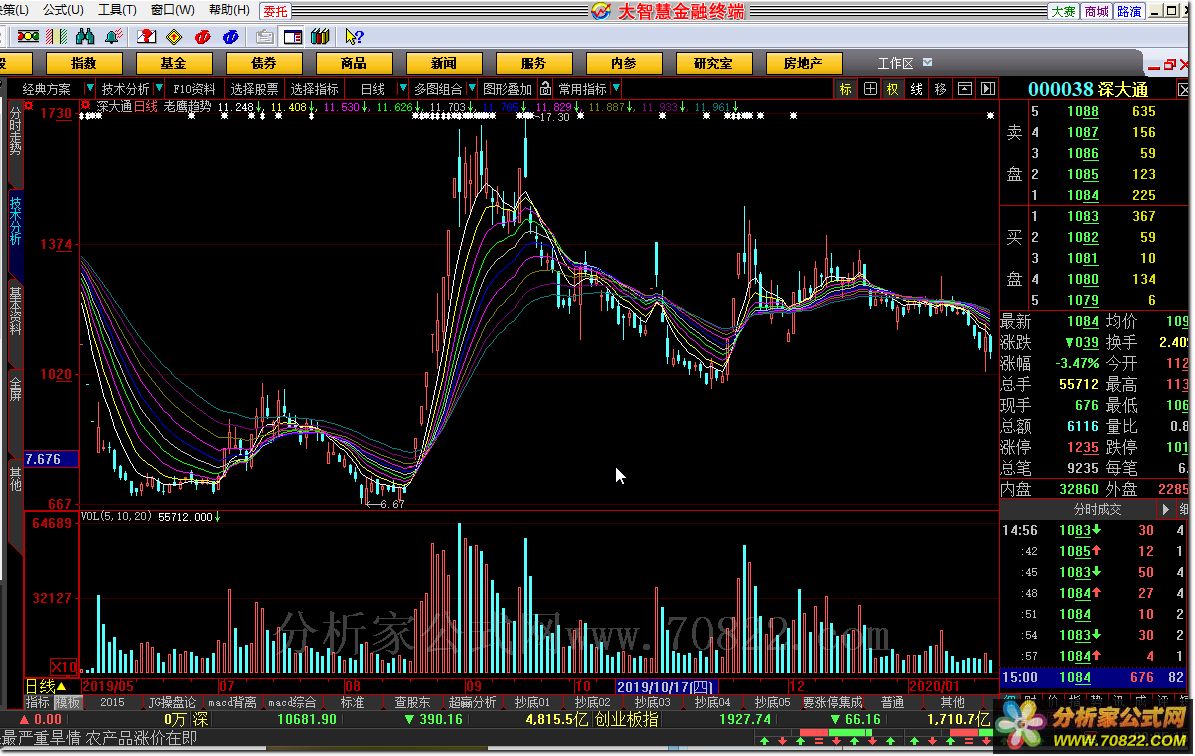Click the red gear icon at chart corner
1195x756 pixels.
[x=28, y=106]
